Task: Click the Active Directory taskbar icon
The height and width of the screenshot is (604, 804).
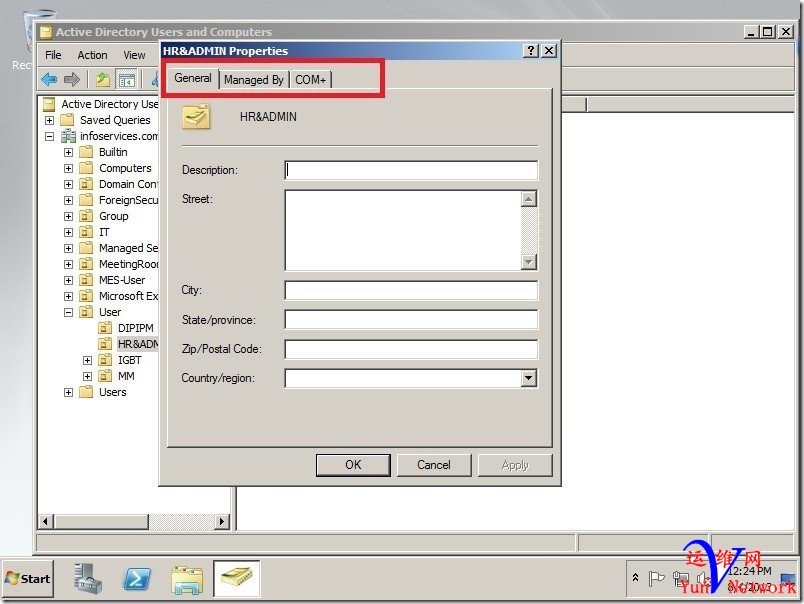Action: [236, 578]
